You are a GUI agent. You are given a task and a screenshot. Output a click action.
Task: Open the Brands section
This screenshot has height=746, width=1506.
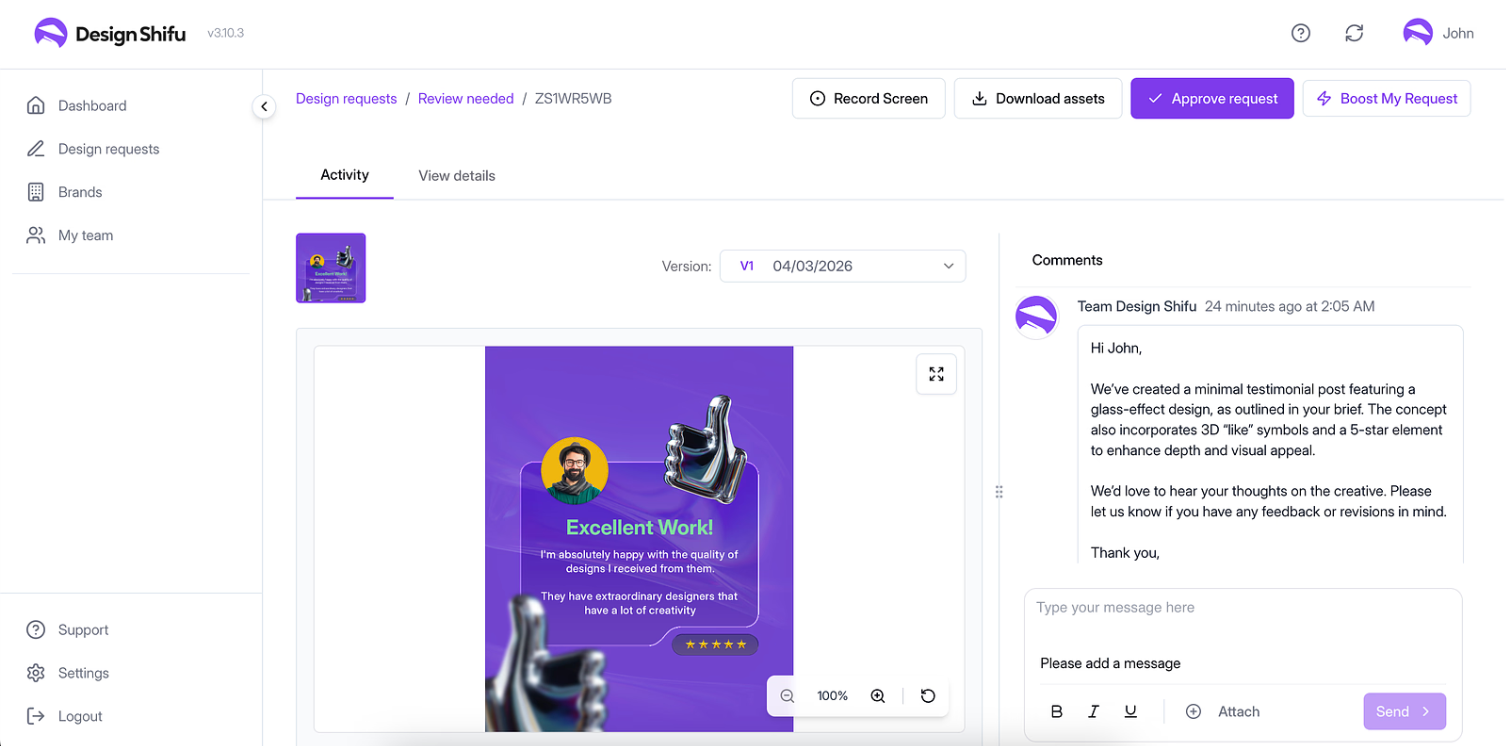click(x=79, y=191)
